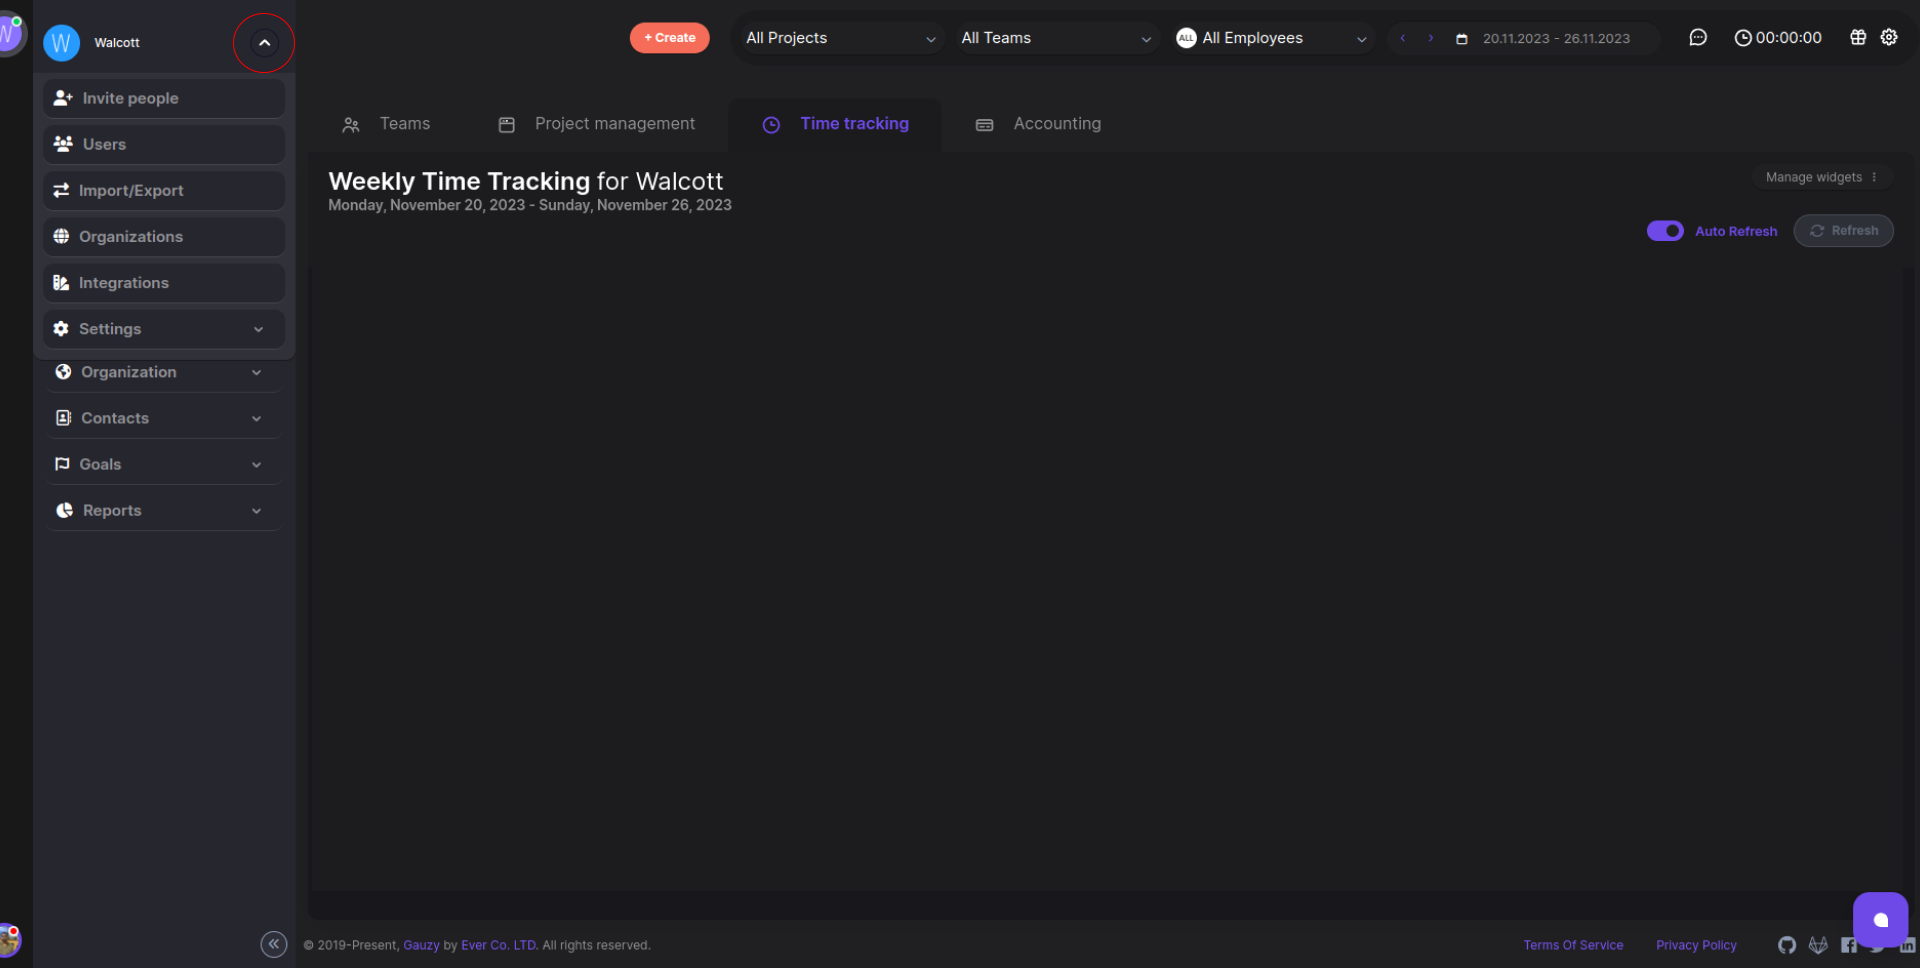Click the user profile avatar at bottom left

point(10,940)
